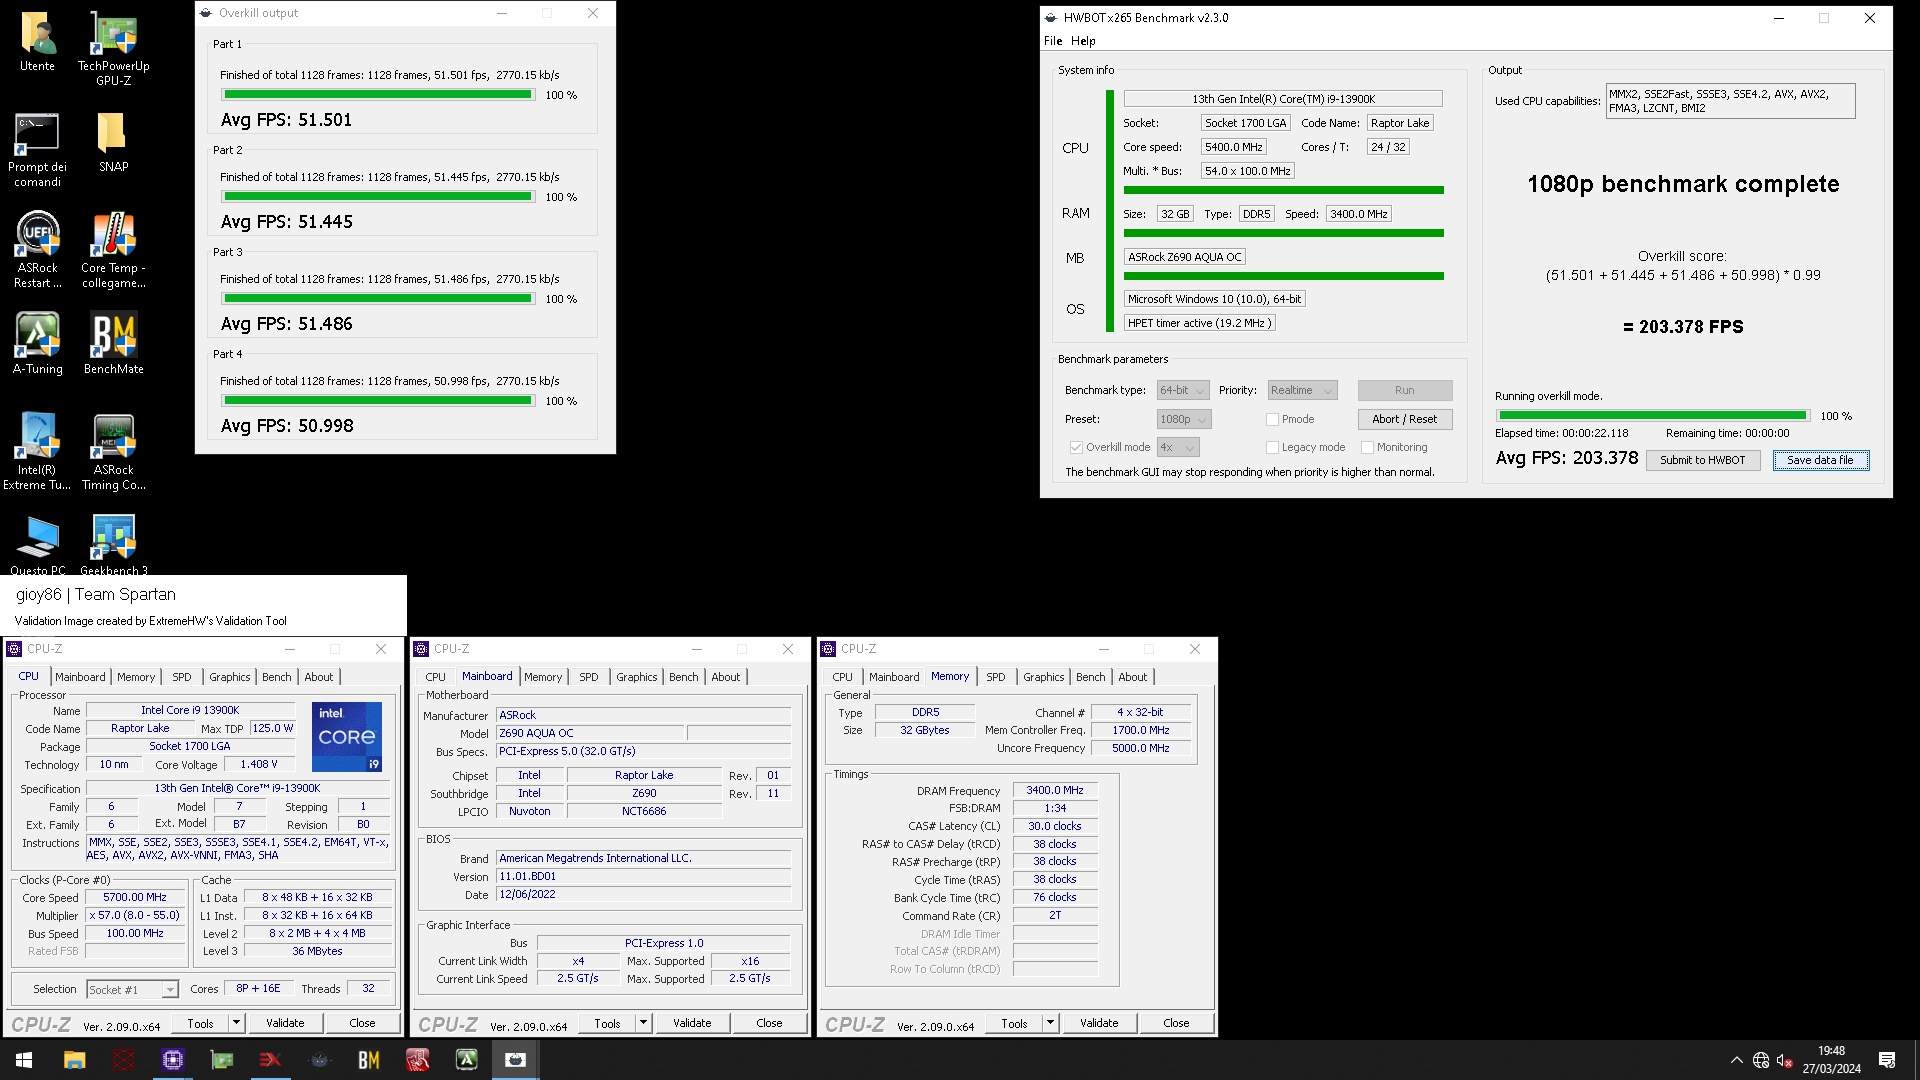Click the muted volume tray icon
This screenshot has height=1080, width=1920.
click(1784, 1060)
